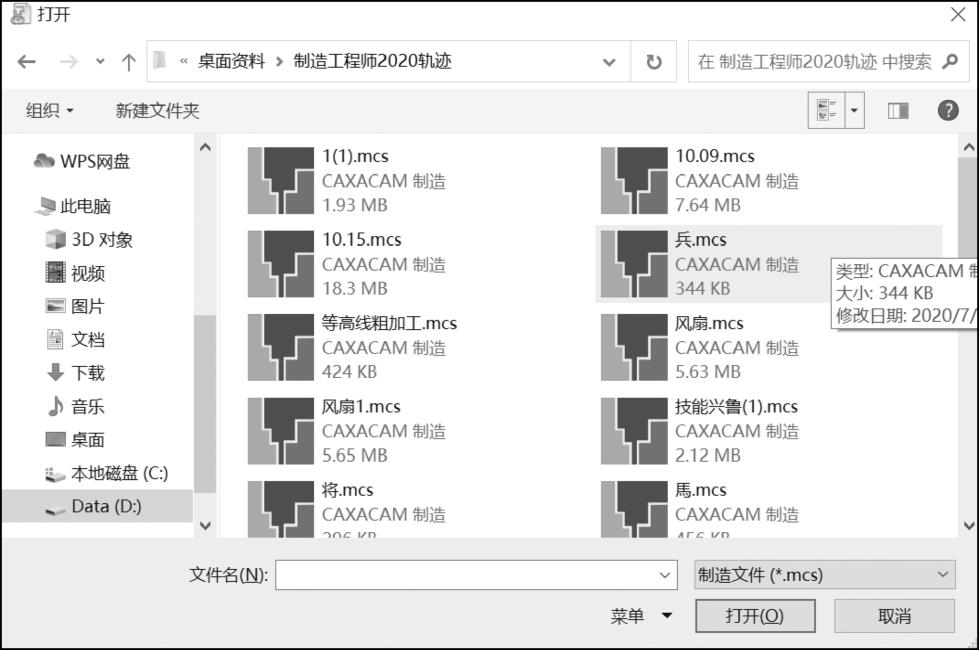The image size is (980, 651).
Task: Expand the address bar history dropdown
Action: 609,62
